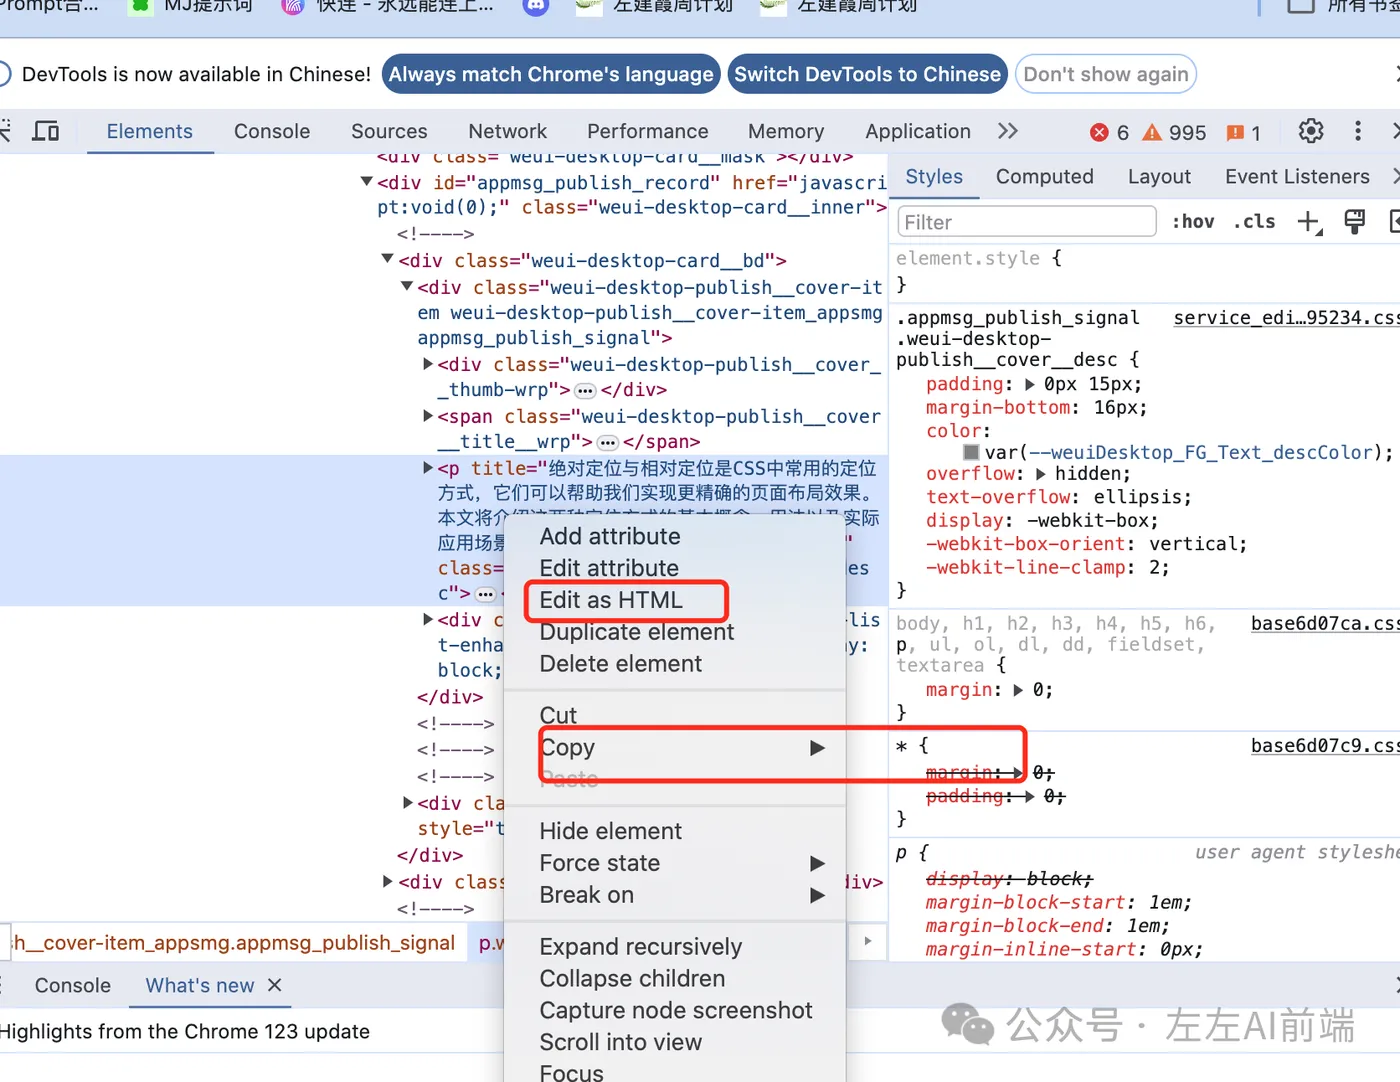Switch to the Layout sidebar tab
Viewport: 1400px width, 1082px height.
point(1159,177)
